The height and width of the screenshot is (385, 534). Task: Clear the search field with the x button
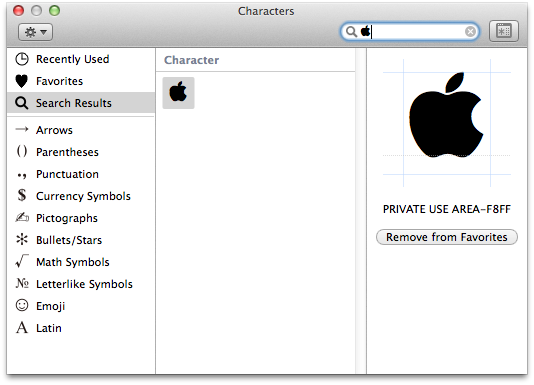pos(470,32)
